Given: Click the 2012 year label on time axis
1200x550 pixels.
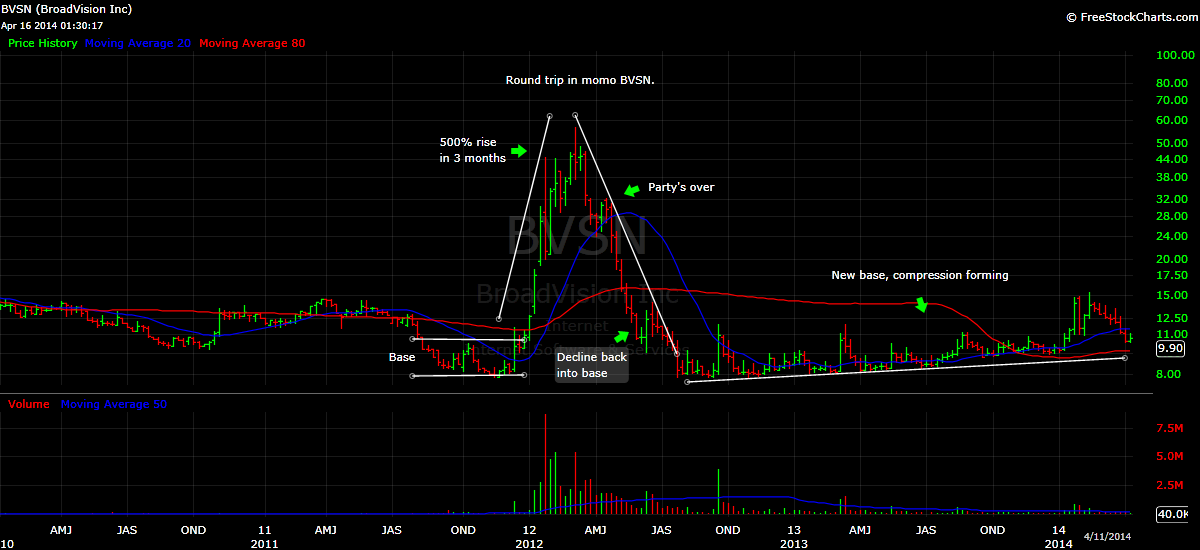Looking at the screenshot, I should pyautogui.click(x=529, y=543).
